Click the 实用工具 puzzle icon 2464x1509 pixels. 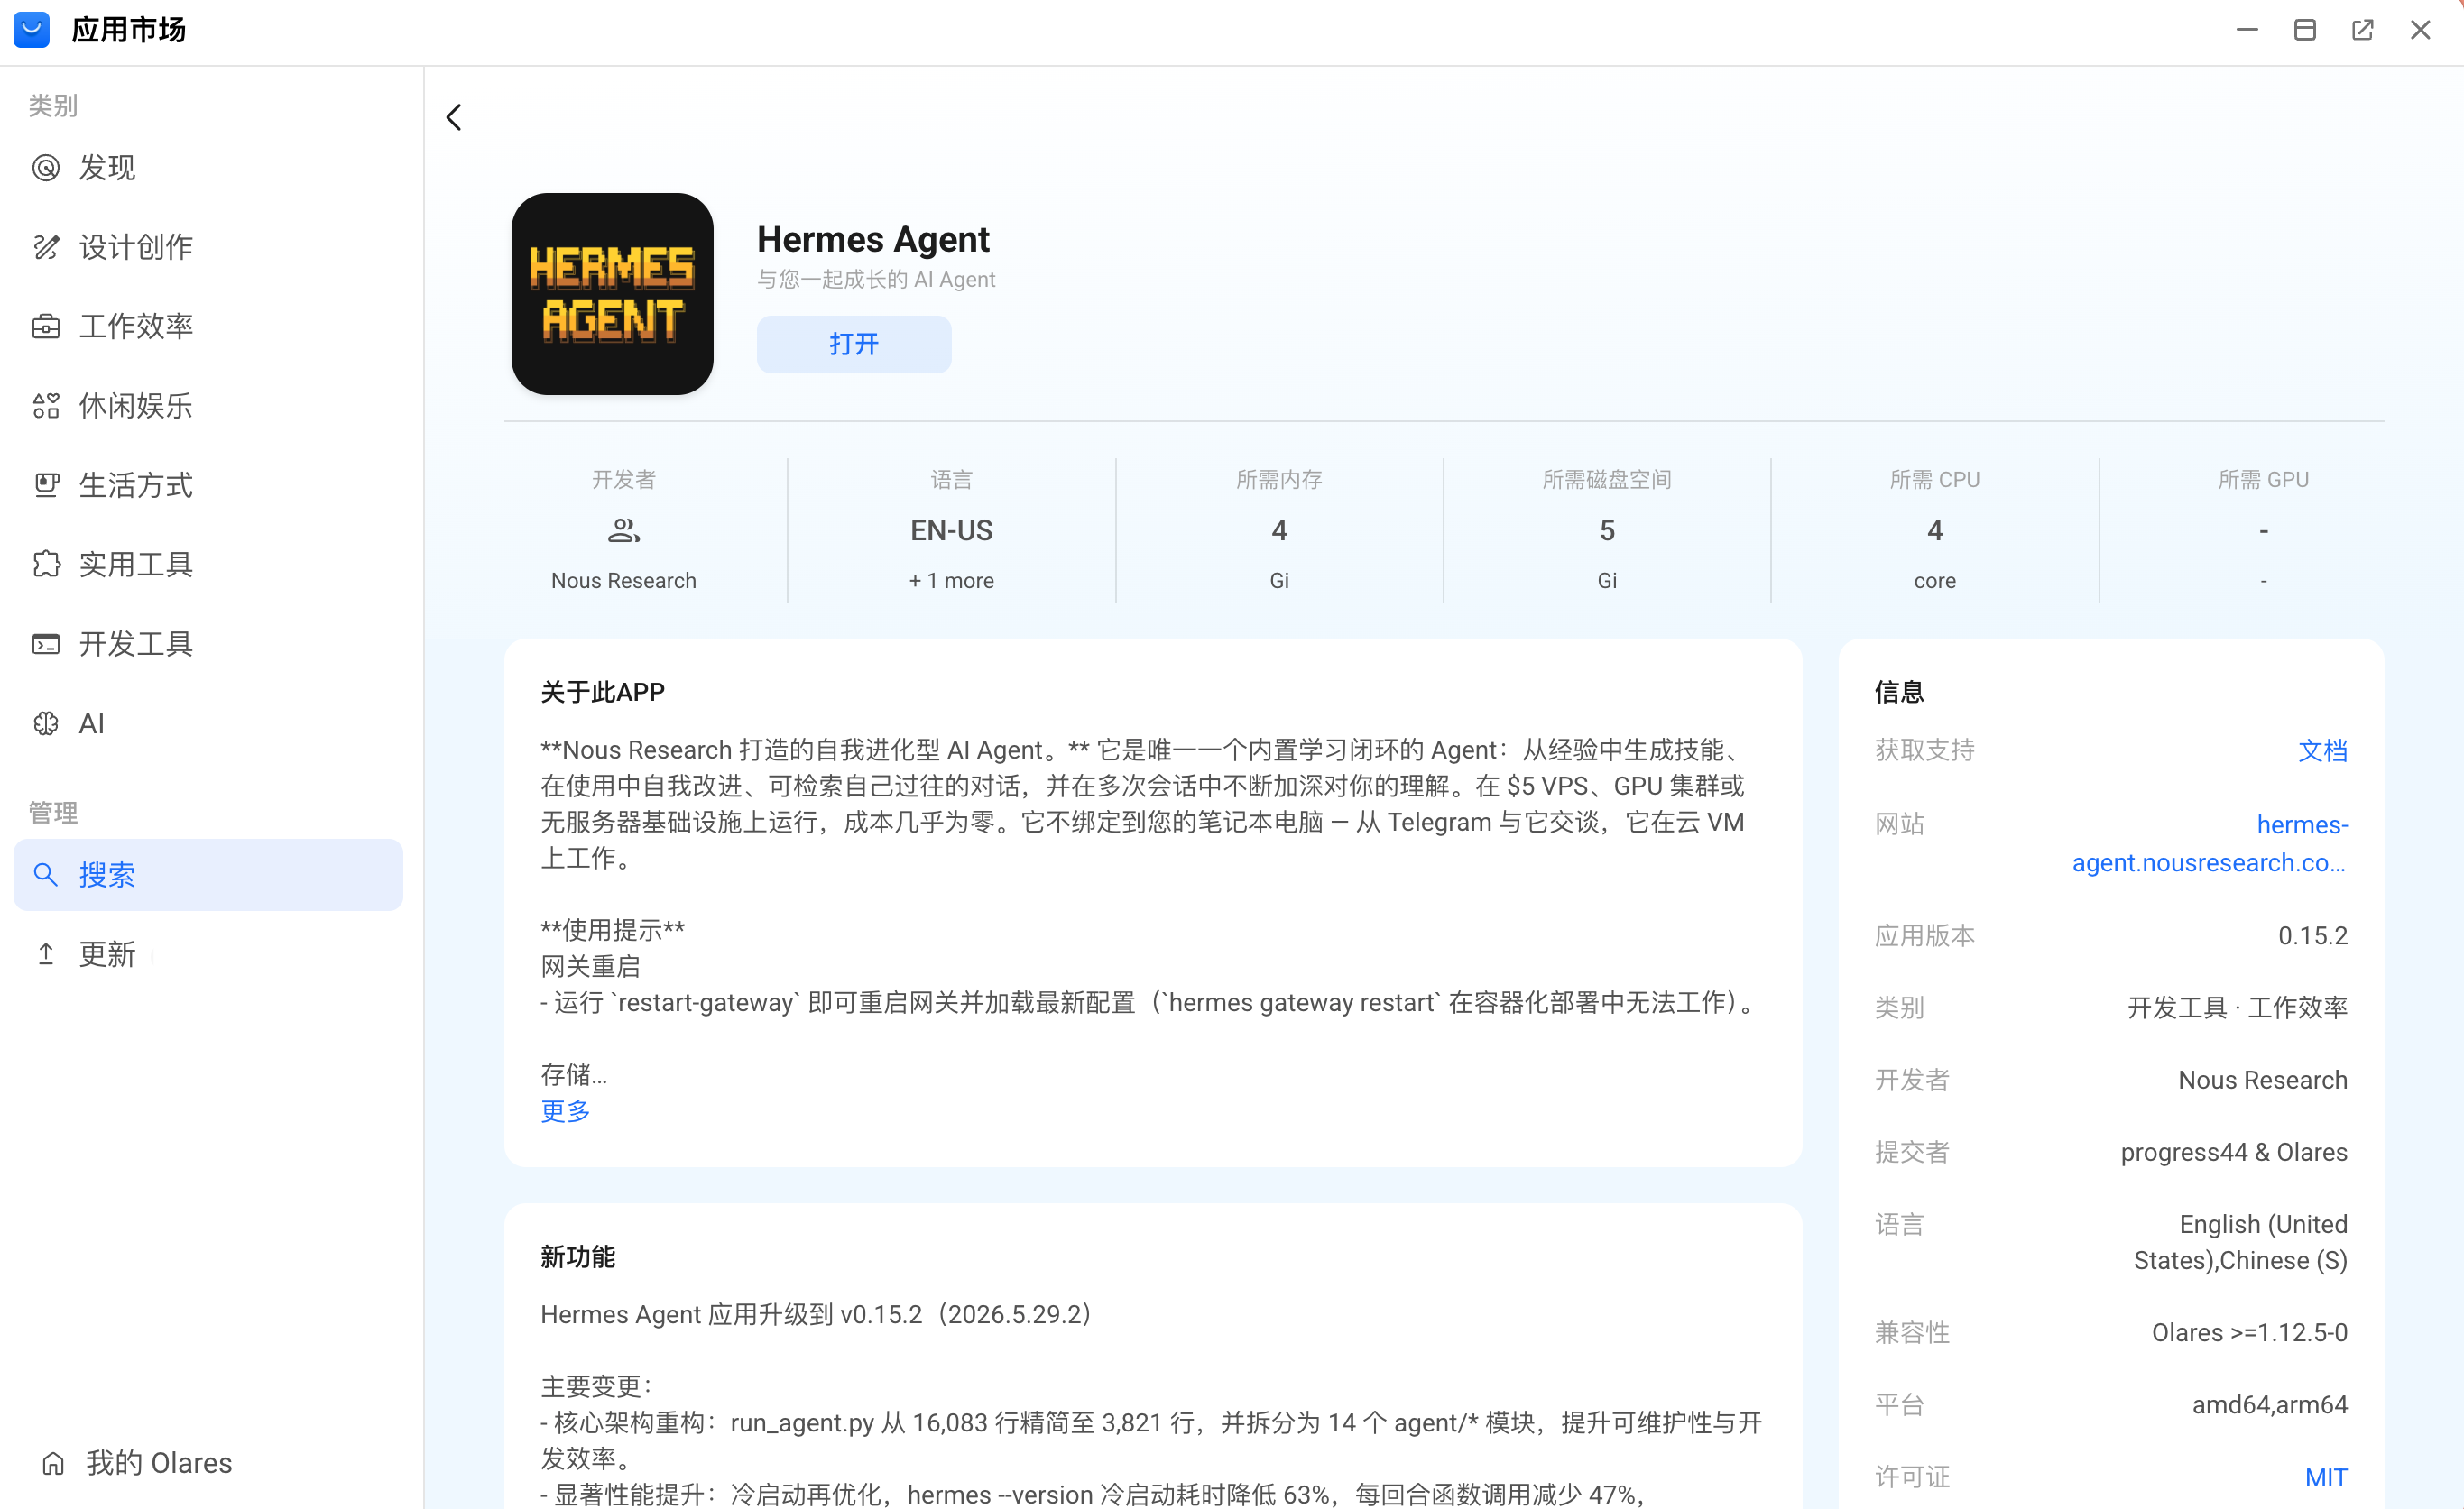(46, 564)
